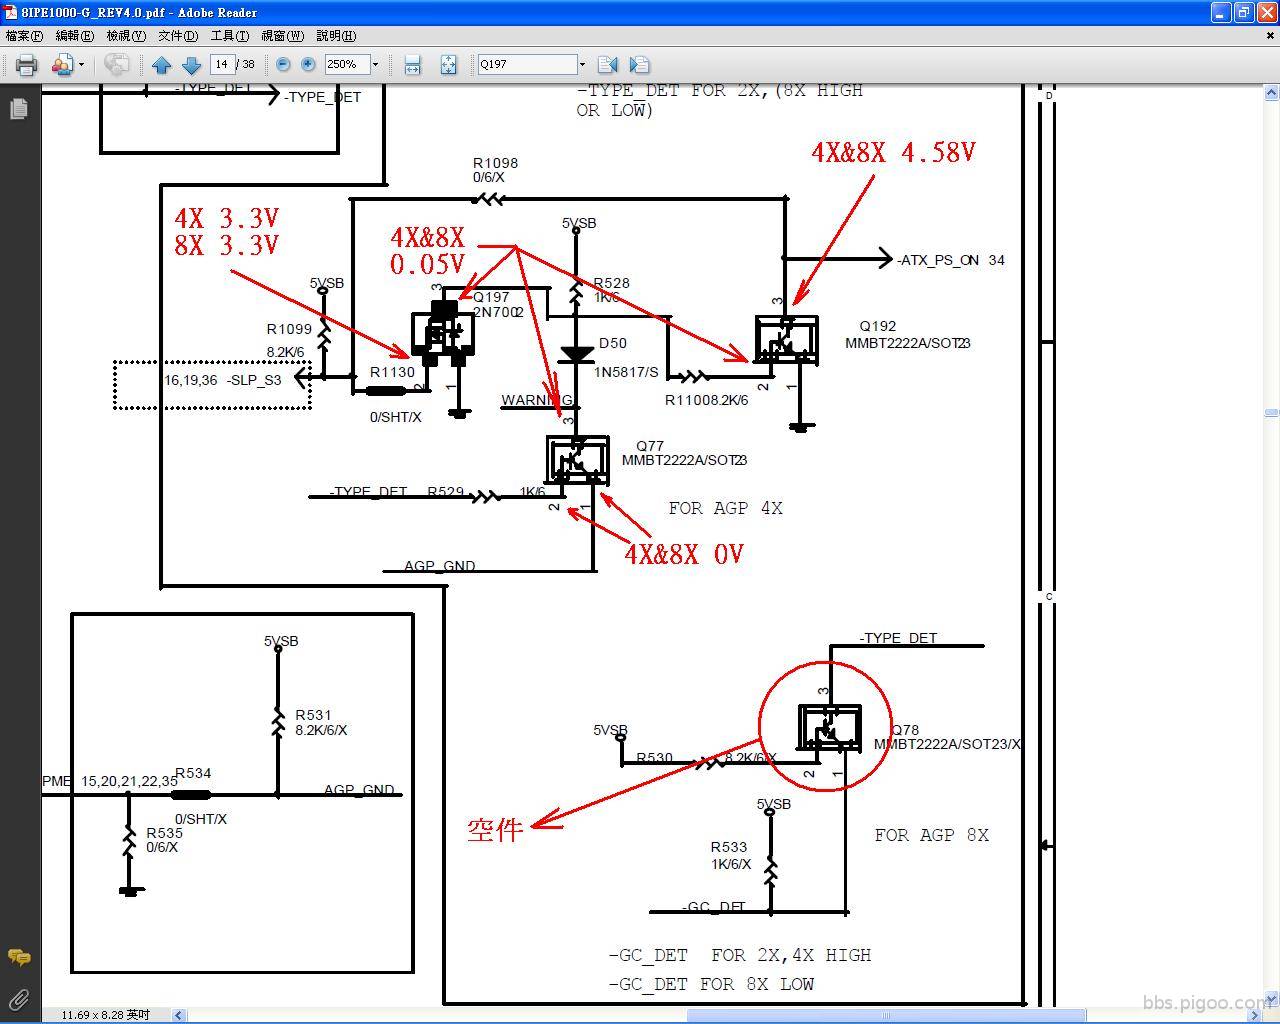Click the page number field showing 14
This screenshot has width=1280, height=1024.
[222, 64]
